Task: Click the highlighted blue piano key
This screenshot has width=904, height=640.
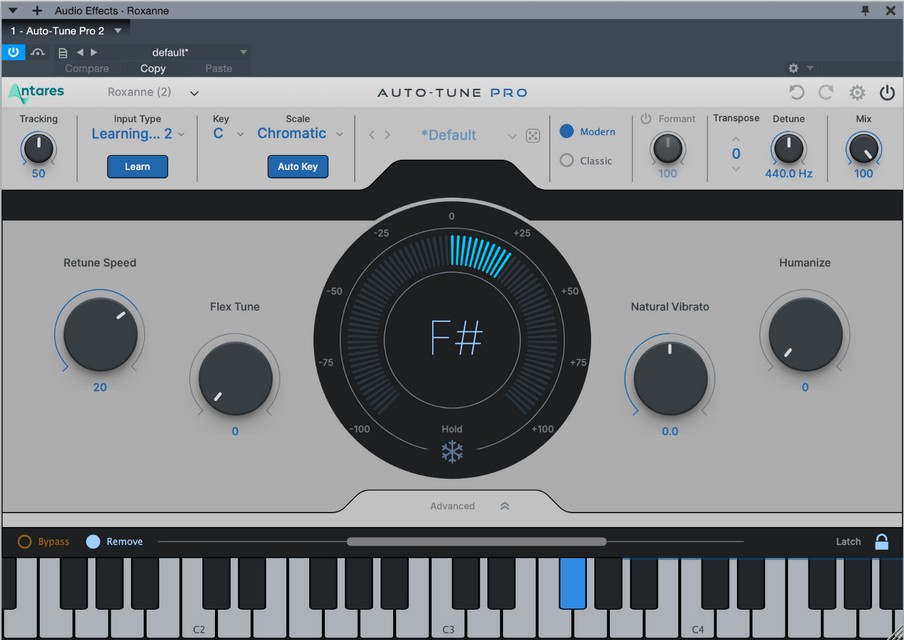Action: pos(572,582)
